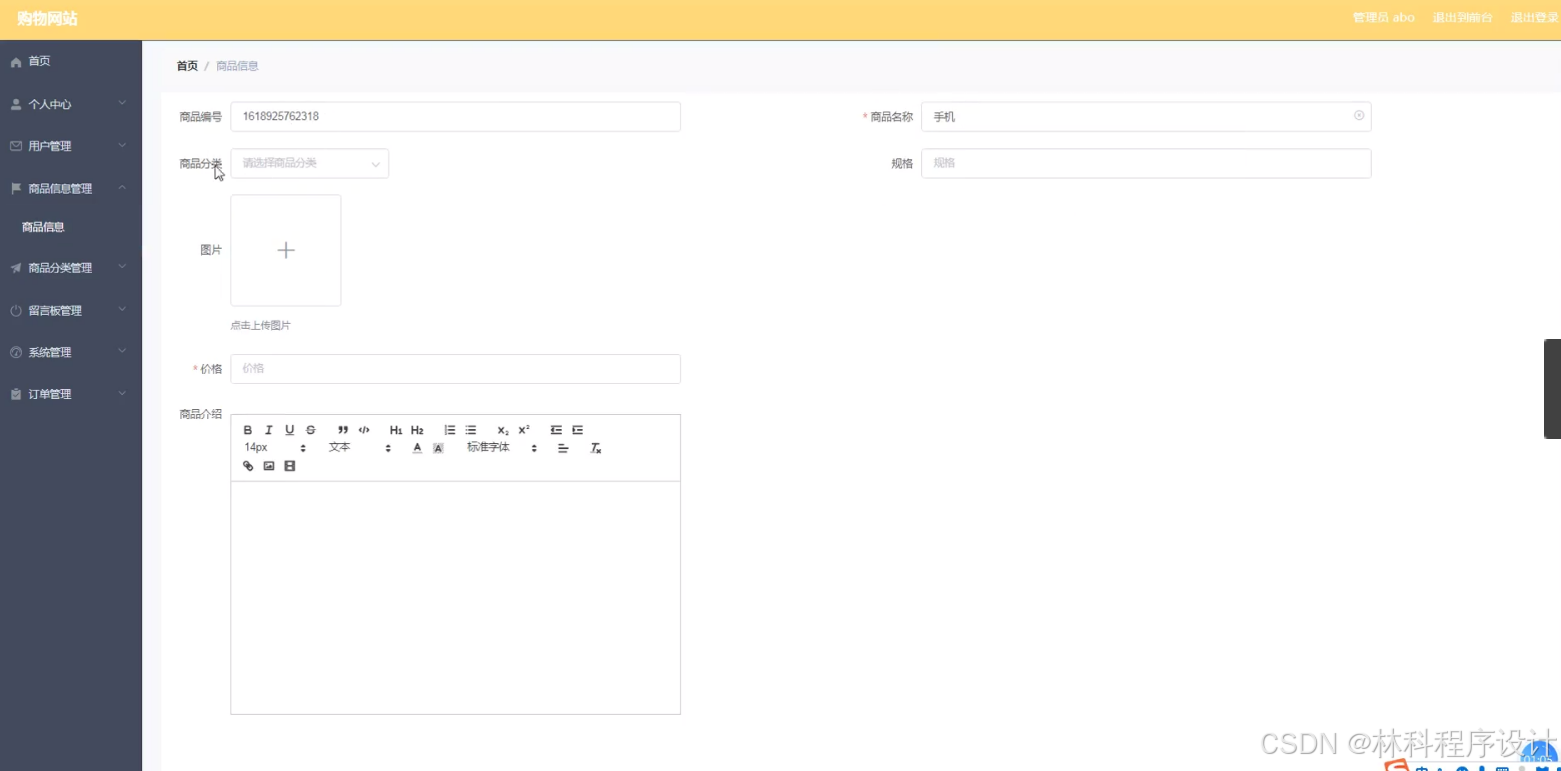Insert an image via the editor toolbar

pyautogui.click(x=268, y=466)
